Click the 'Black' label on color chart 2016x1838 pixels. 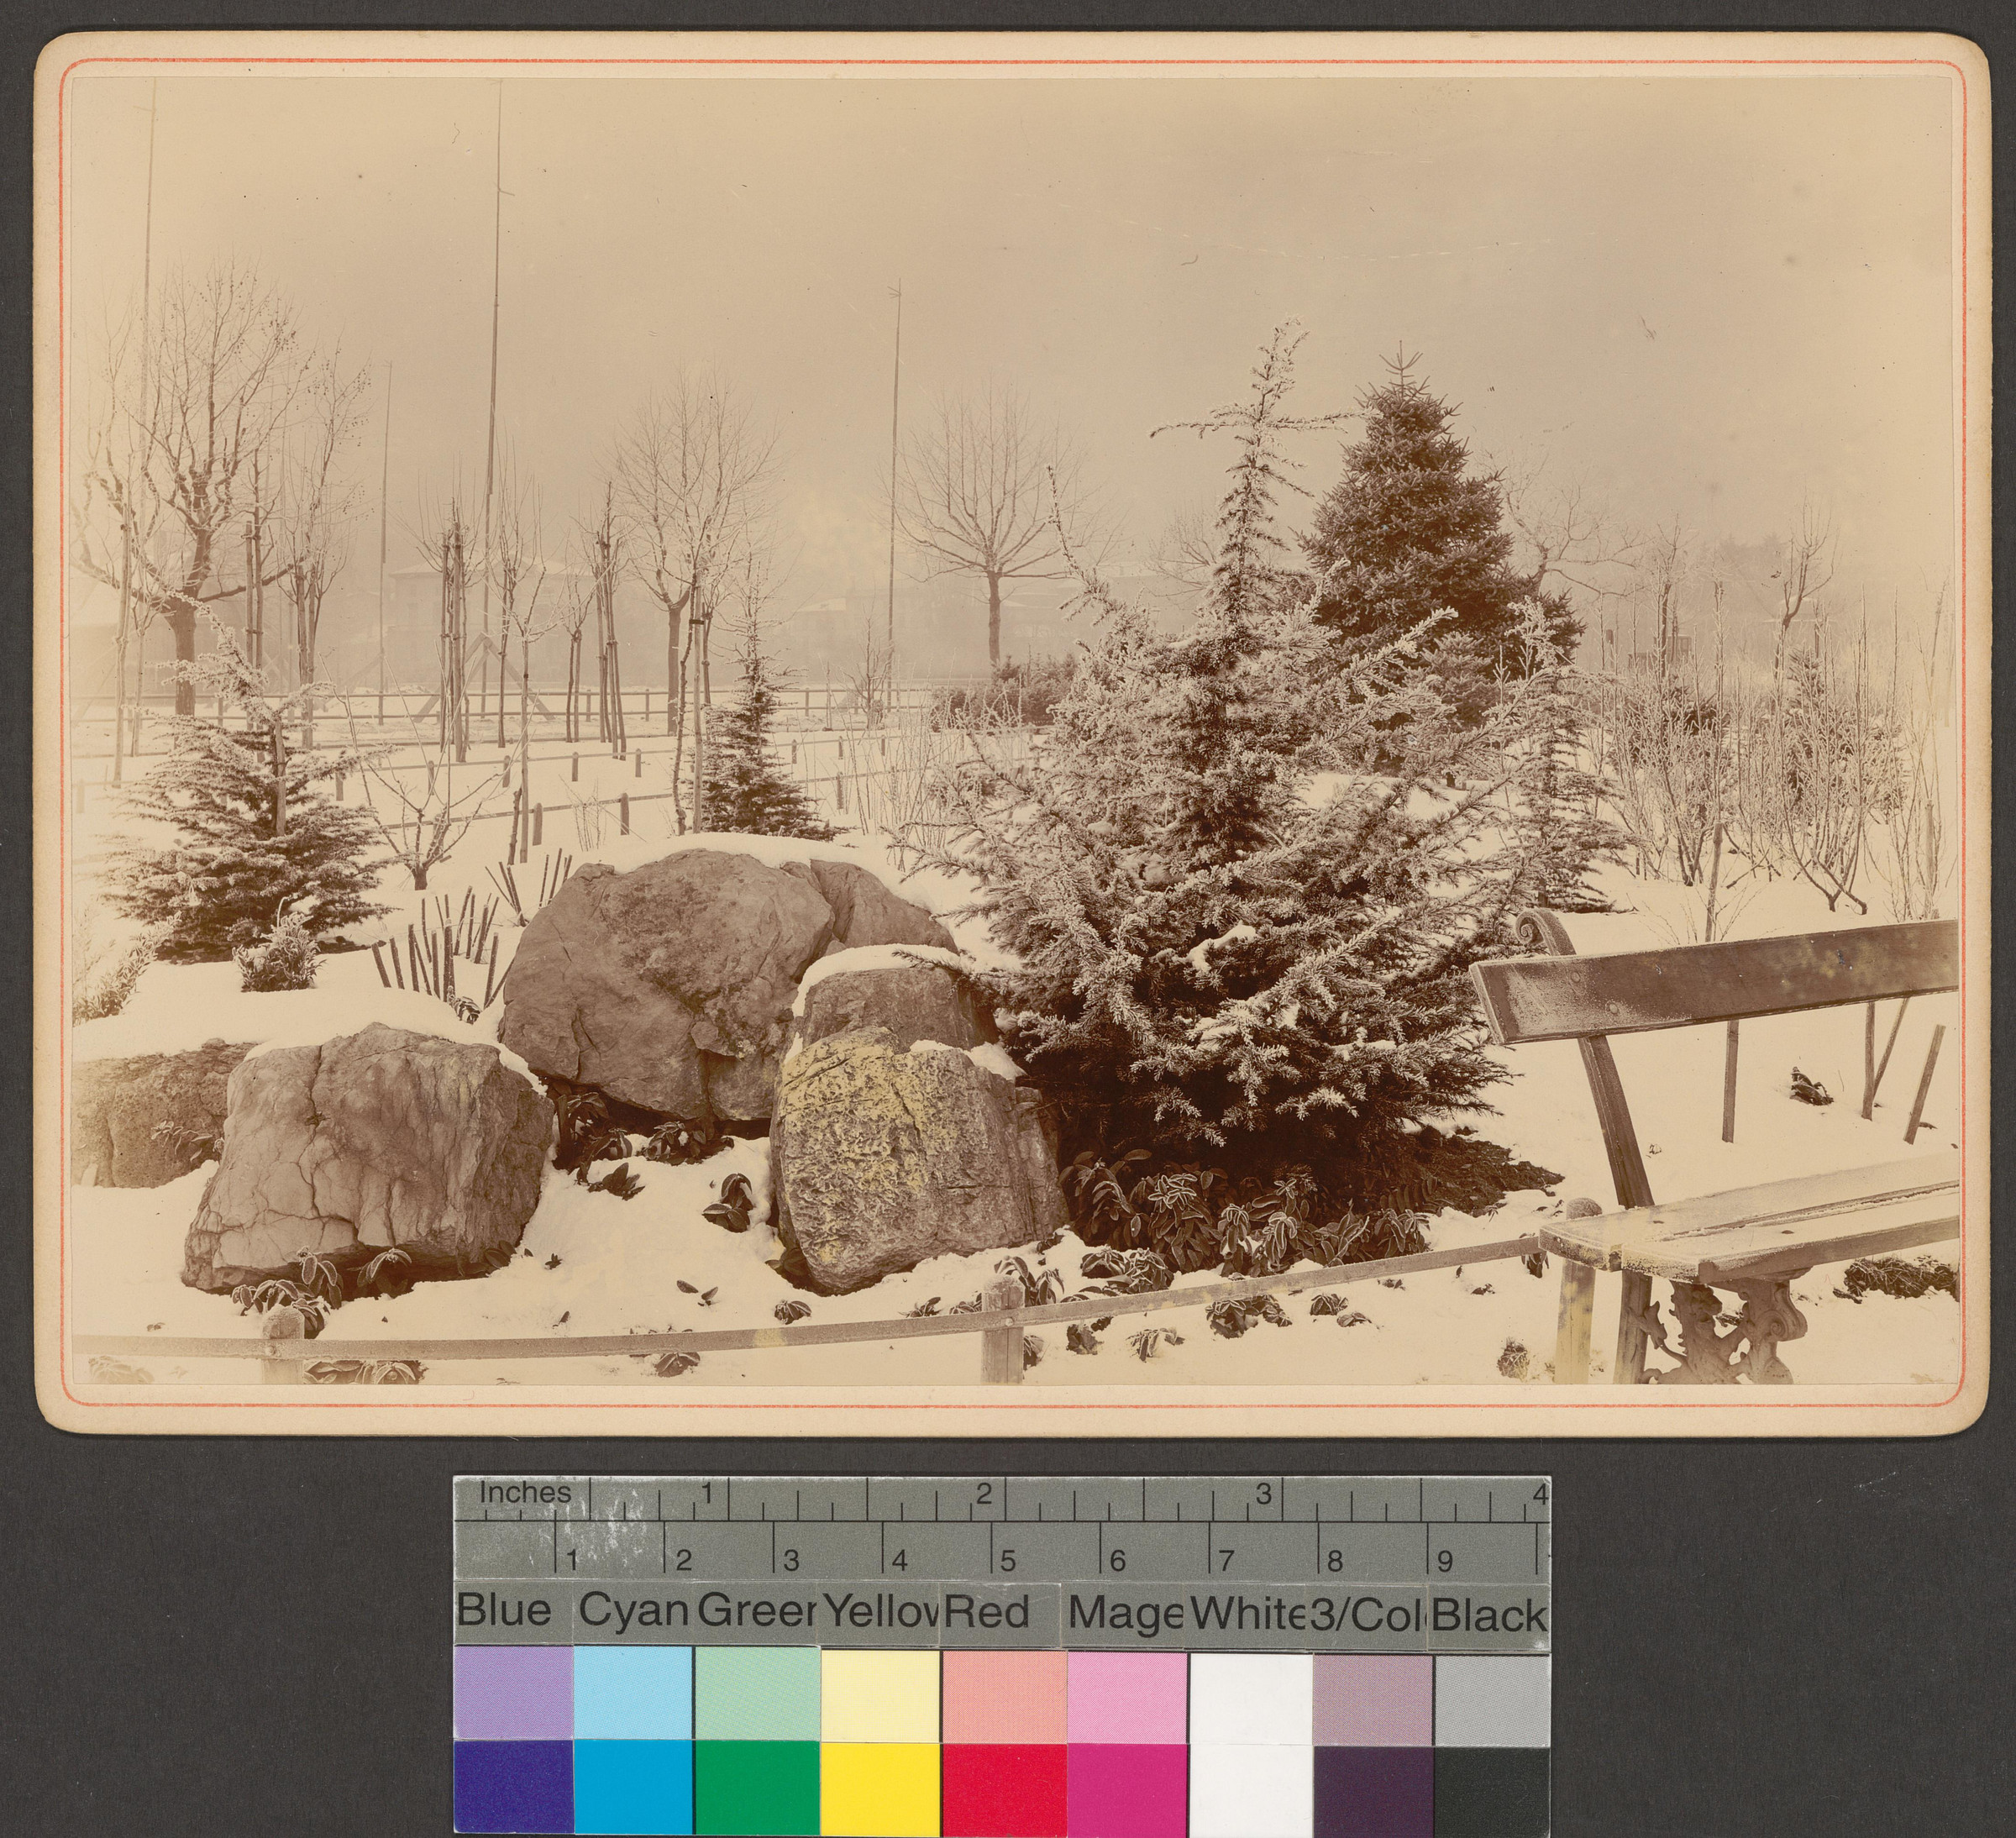click(x=1490, y=1616)
